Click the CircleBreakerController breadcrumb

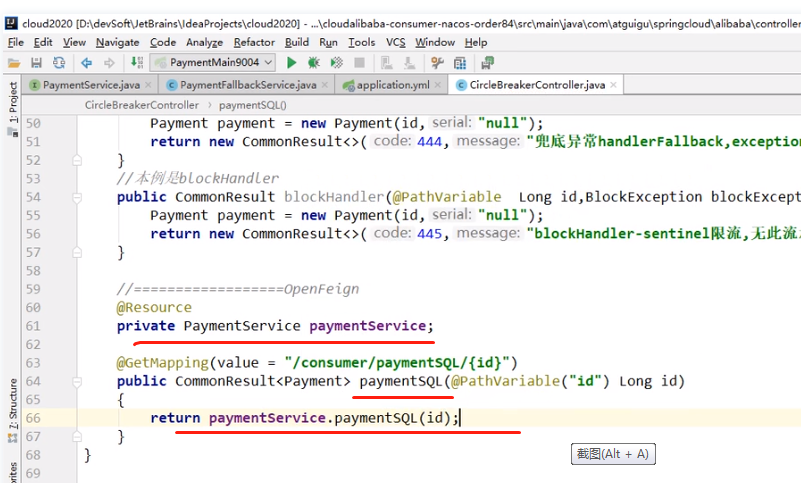[142, 105]
